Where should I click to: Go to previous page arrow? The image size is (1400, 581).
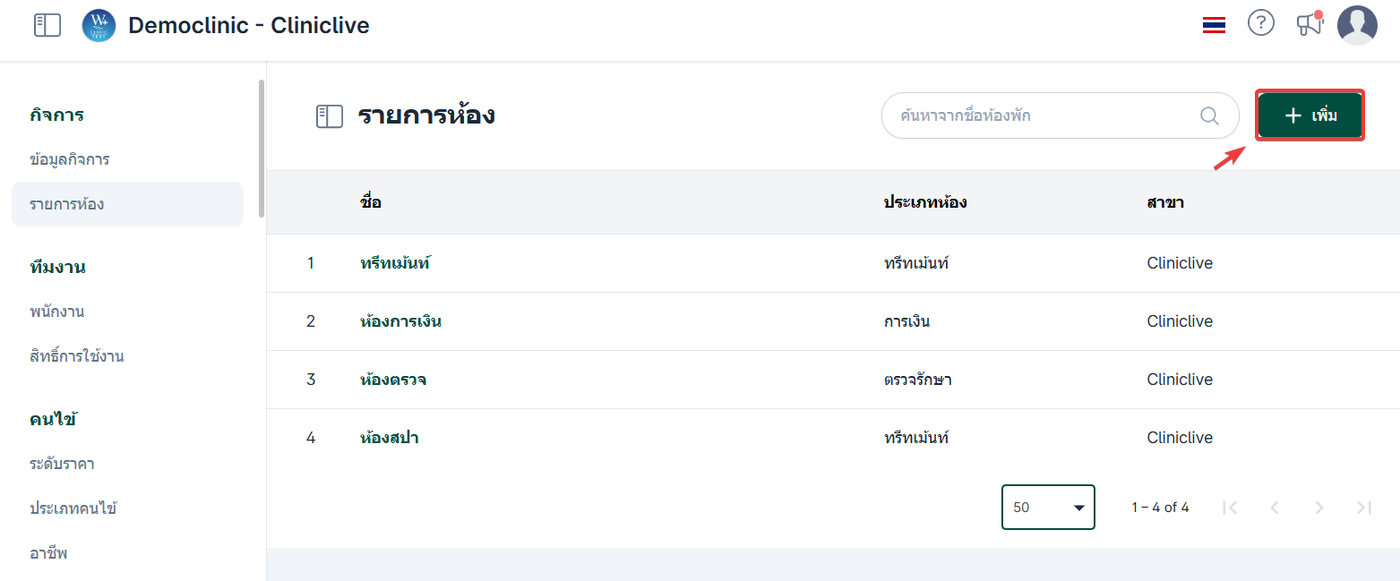[x=1274, y=508]
